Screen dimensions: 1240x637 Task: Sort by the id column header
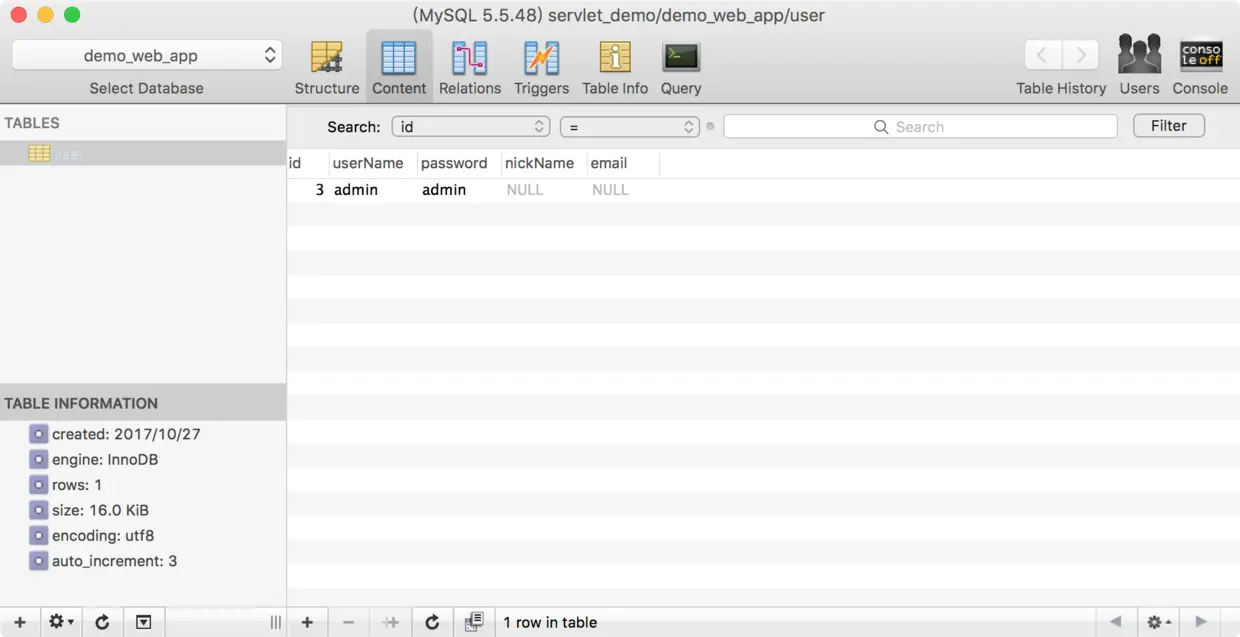[308, 163]
